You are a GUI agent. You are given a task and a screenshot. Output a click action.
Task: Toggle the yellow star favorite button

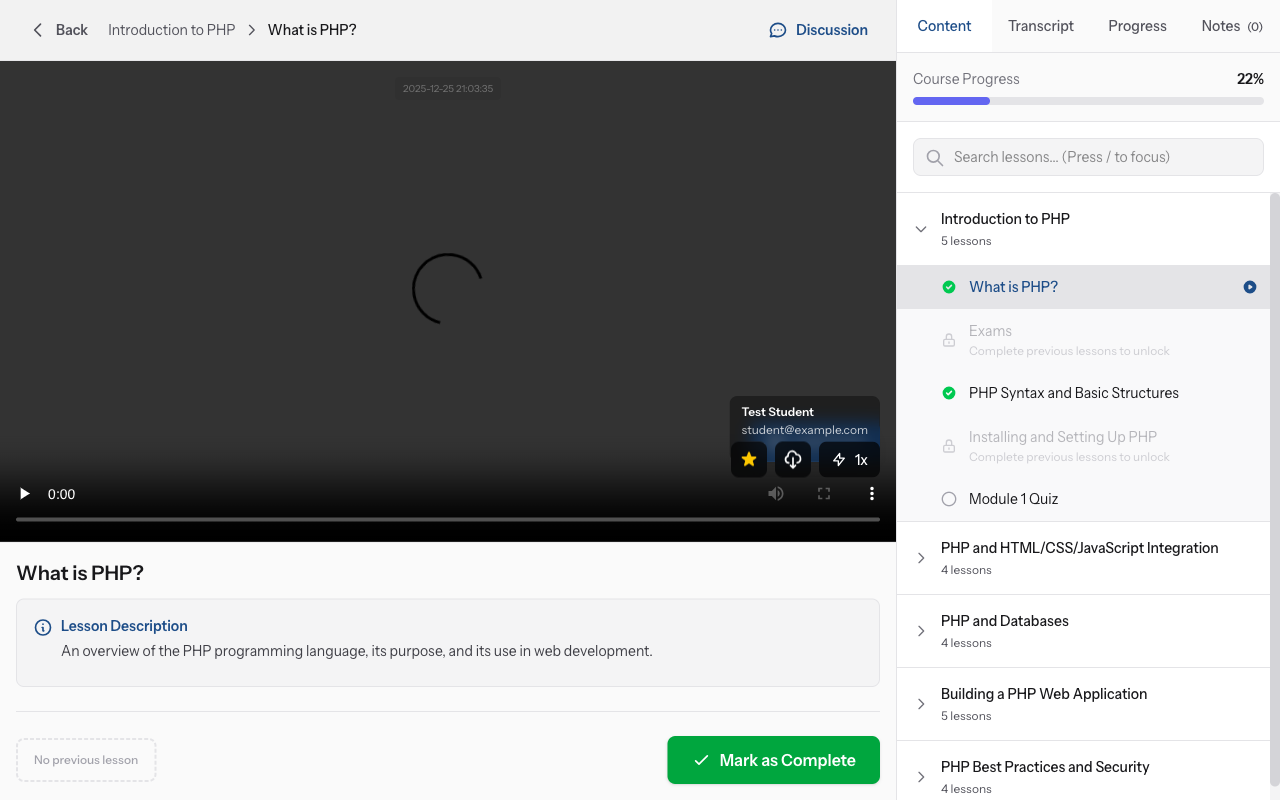tap(748, 459)
